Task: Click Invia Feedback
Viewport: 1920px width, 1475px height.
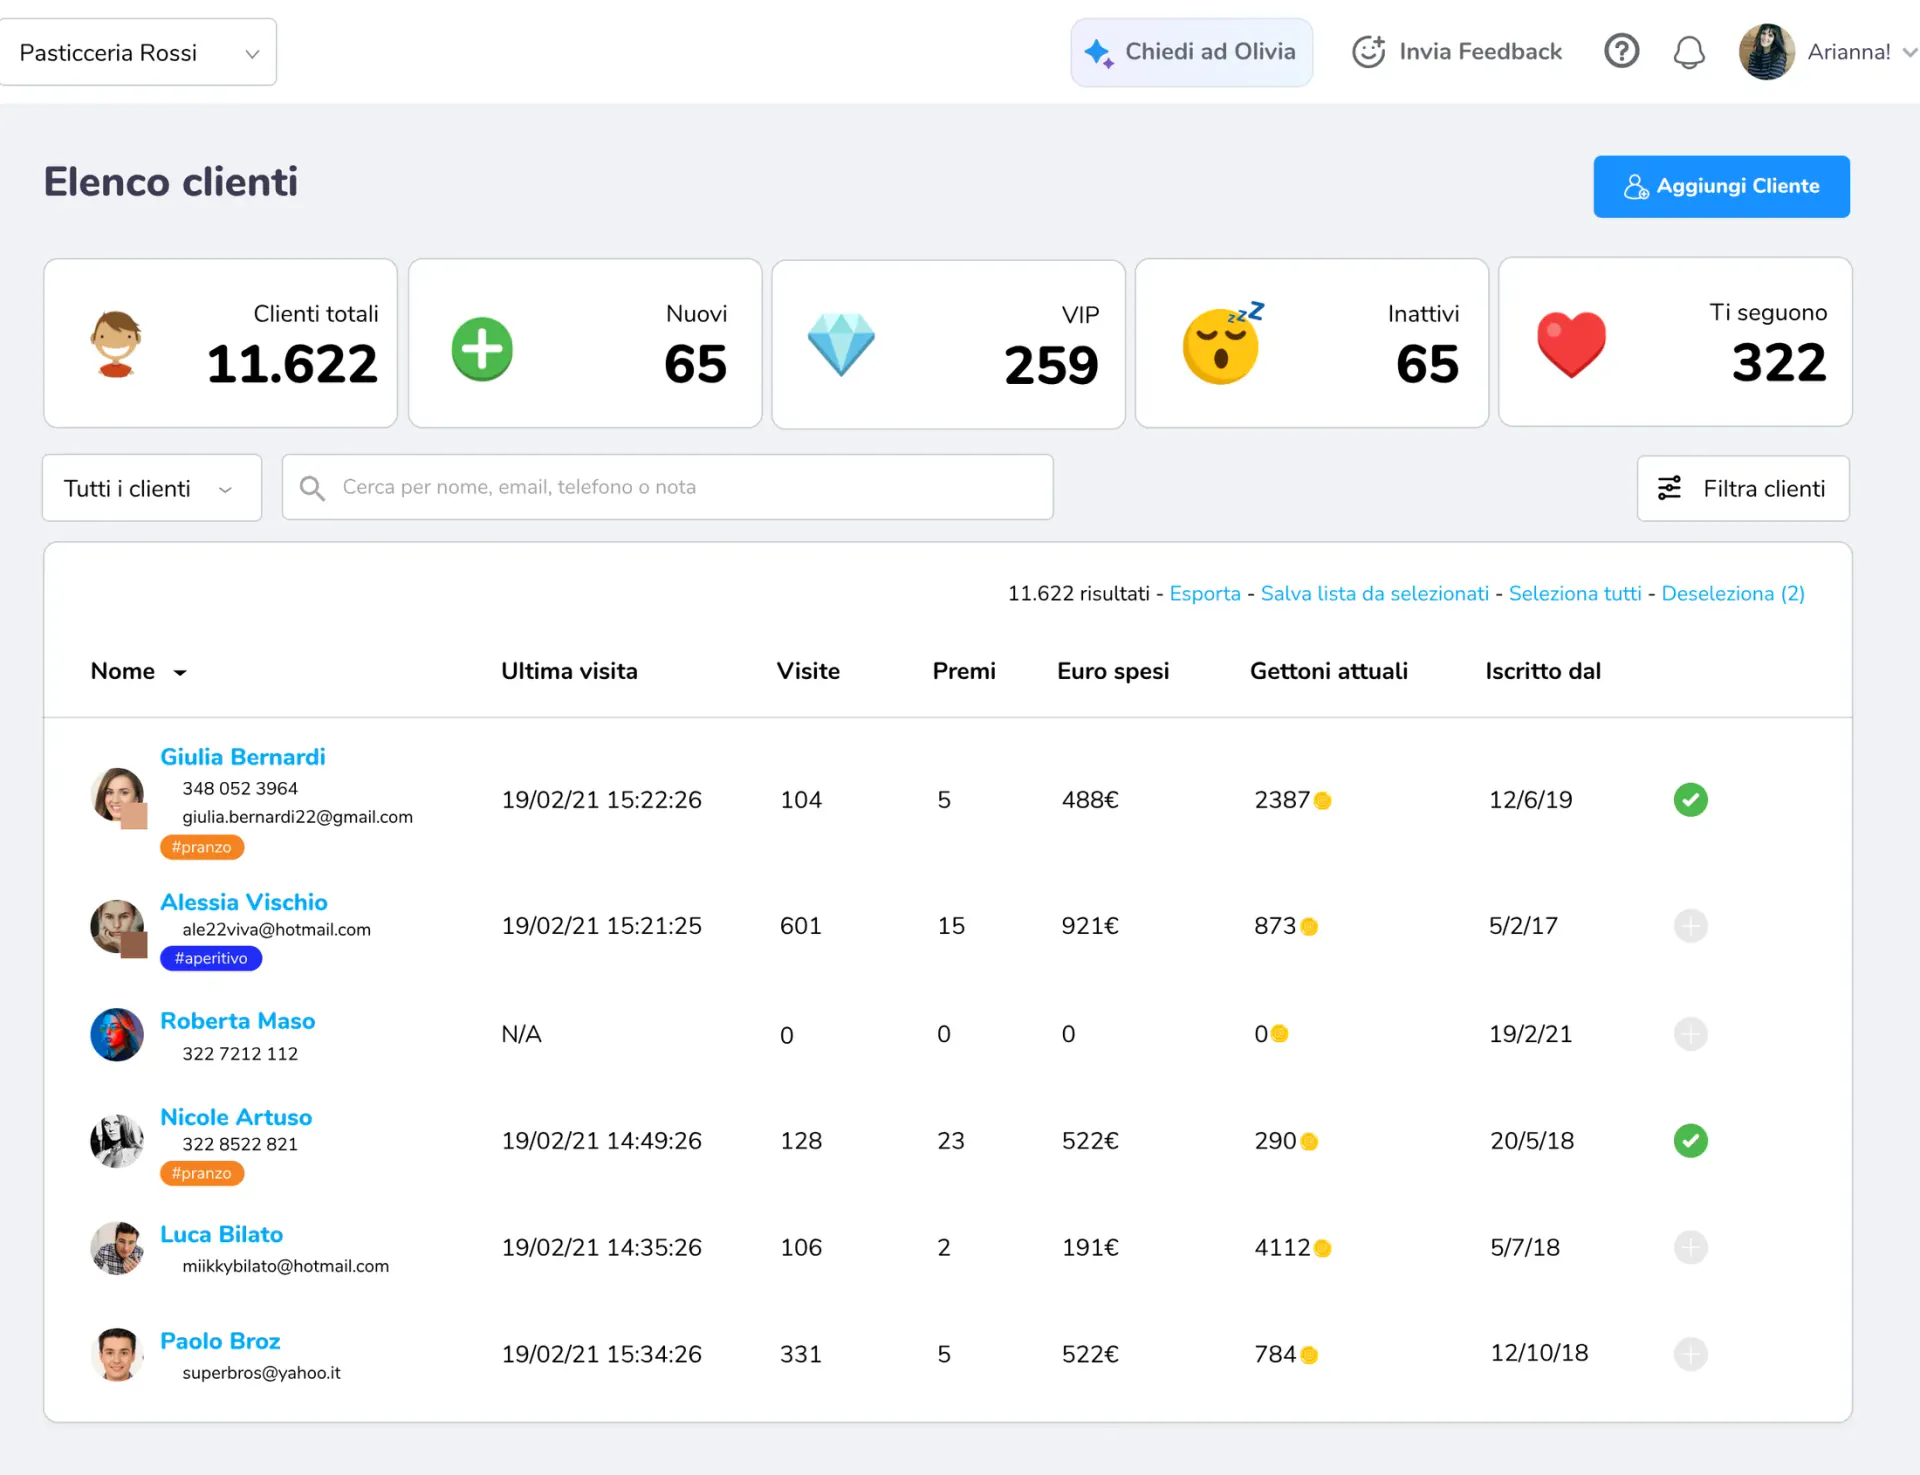Action: click(1457, 52)
